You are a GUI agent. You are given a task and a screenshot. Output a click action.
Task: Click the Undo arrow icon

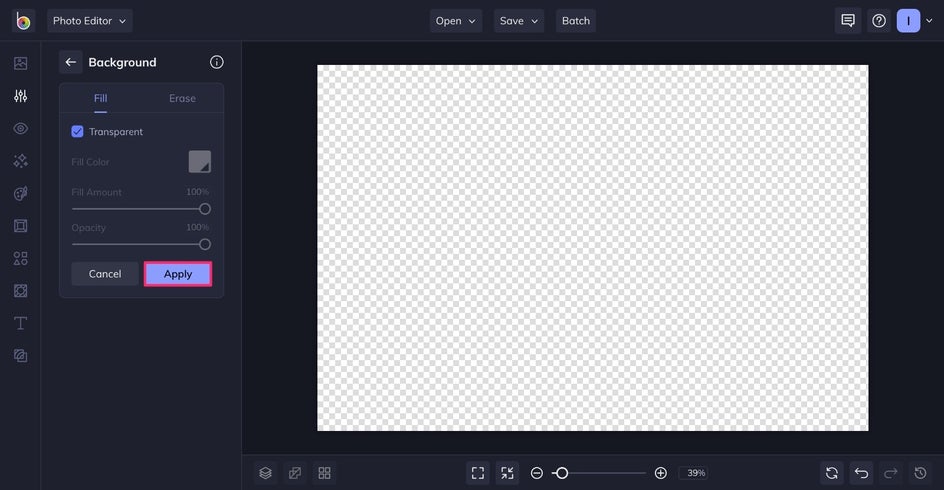pos(862,473)
